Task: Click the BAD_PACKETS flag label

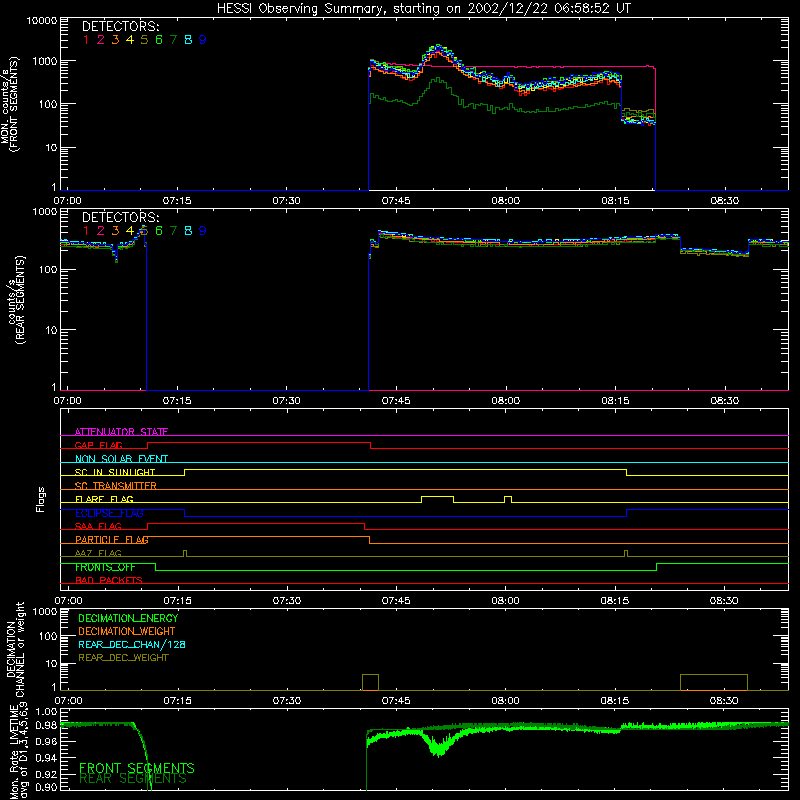Action: (x=109, y=580)
